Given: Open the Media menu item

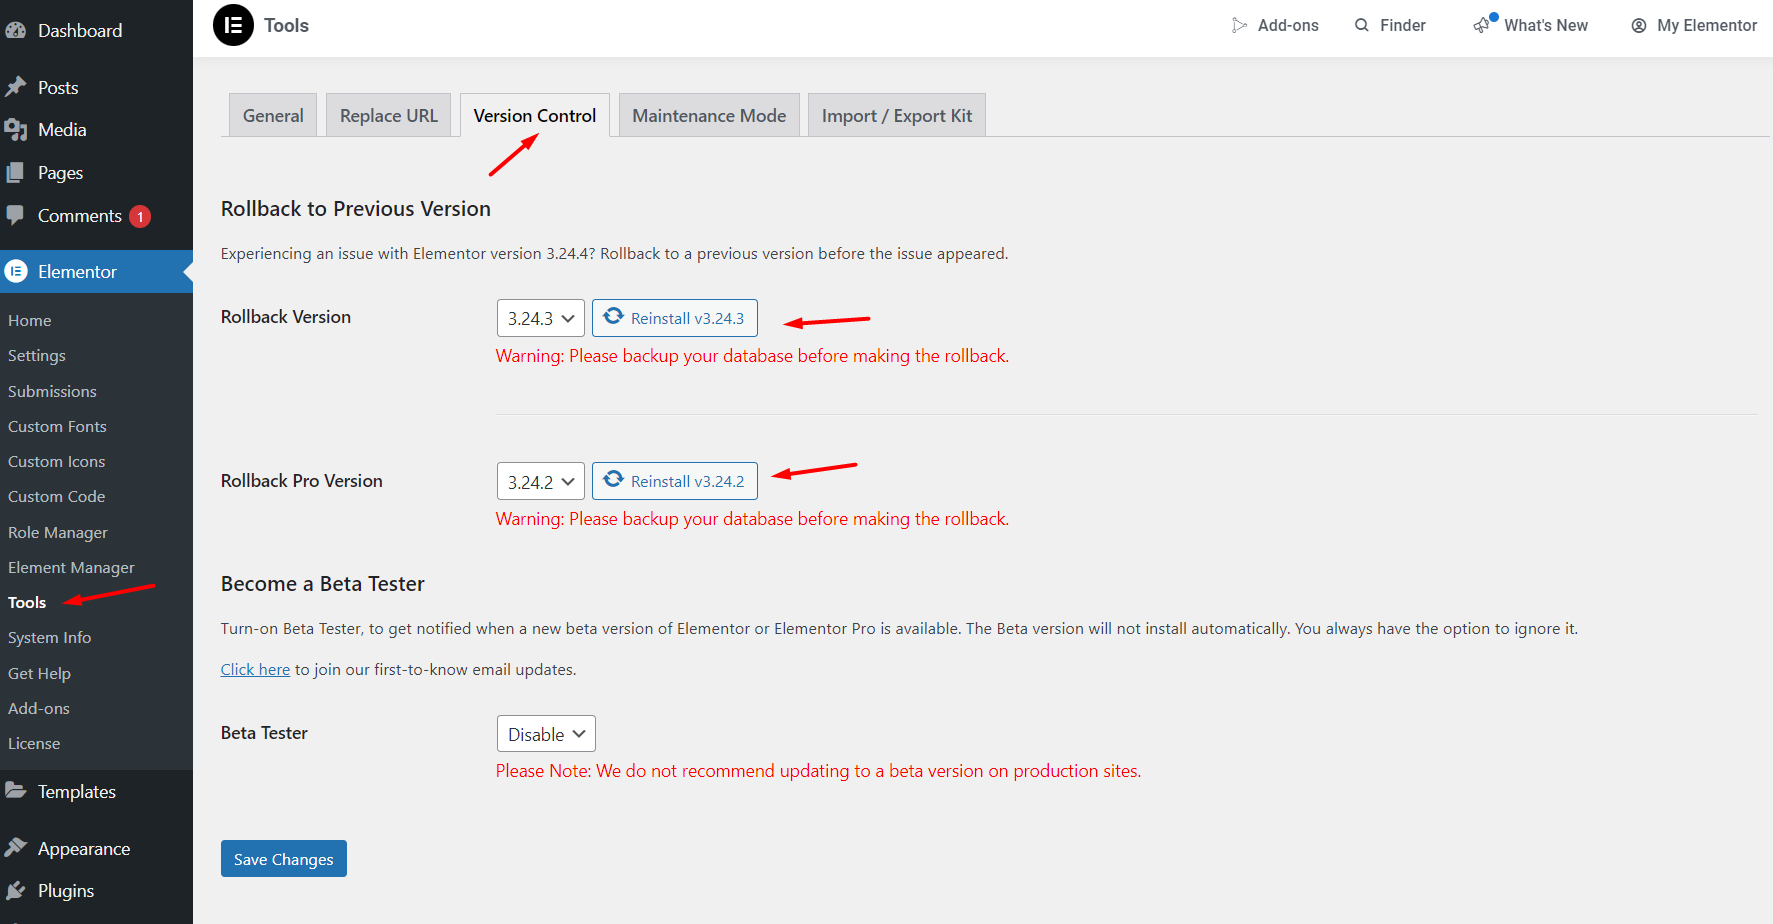Looking at the screenshot, I should click(x=96, y=129).
